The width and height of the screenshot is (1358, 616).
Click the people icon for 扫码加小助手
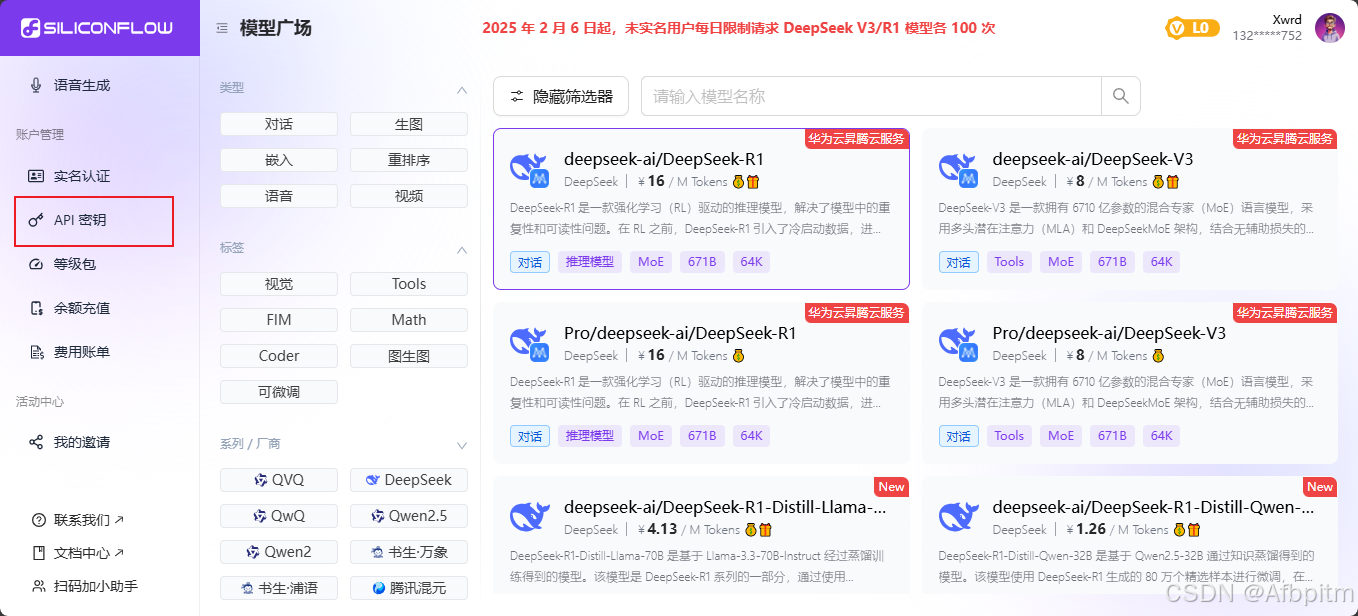pos(39,586)
